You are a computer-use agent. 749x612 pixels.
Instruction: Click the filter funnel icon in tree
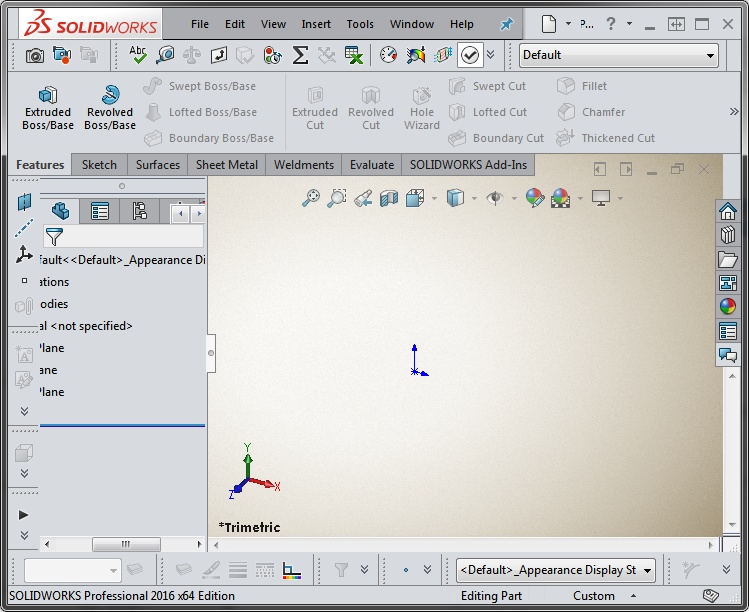[x=54, y=236]
